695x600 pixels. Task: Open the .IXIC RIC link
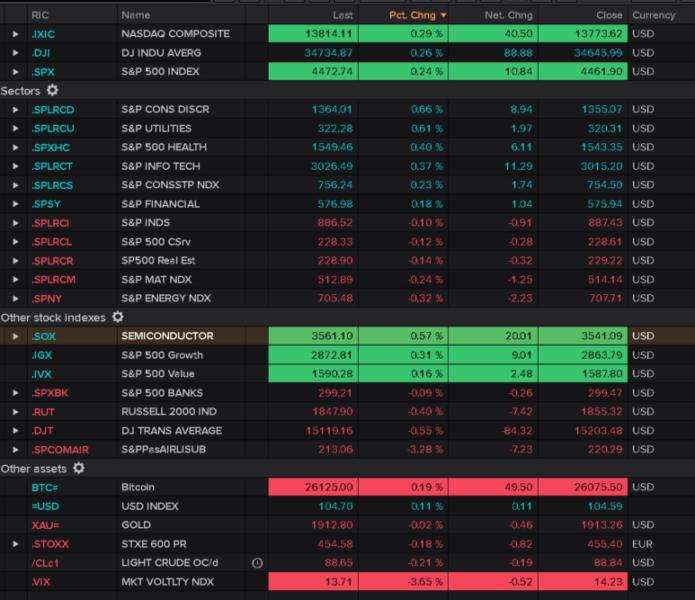click(x=43, y=34)
